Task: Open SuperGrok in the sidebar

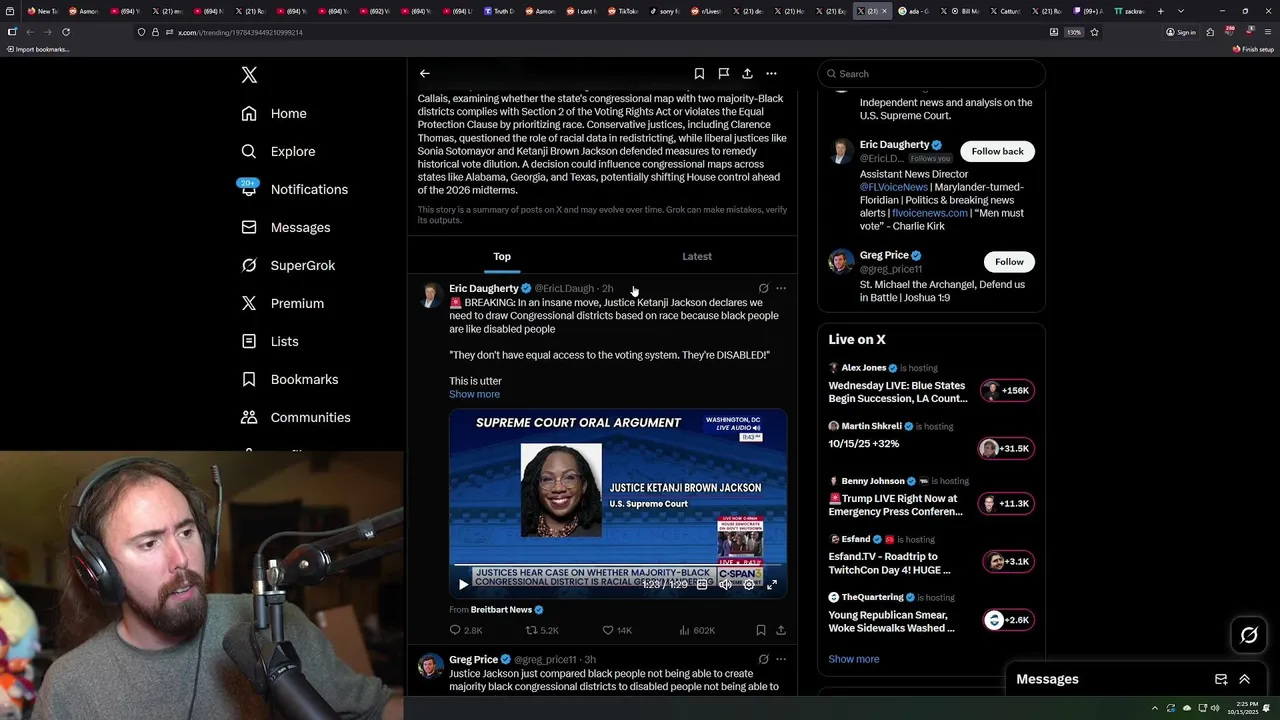Action: point(288,265)
